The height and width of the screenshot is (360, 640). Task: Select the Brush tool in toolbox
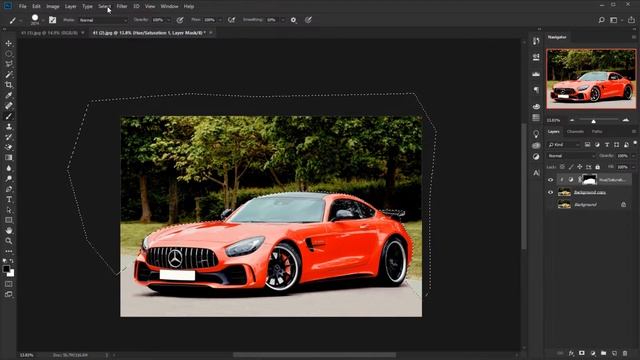click(x=9, y=116)
